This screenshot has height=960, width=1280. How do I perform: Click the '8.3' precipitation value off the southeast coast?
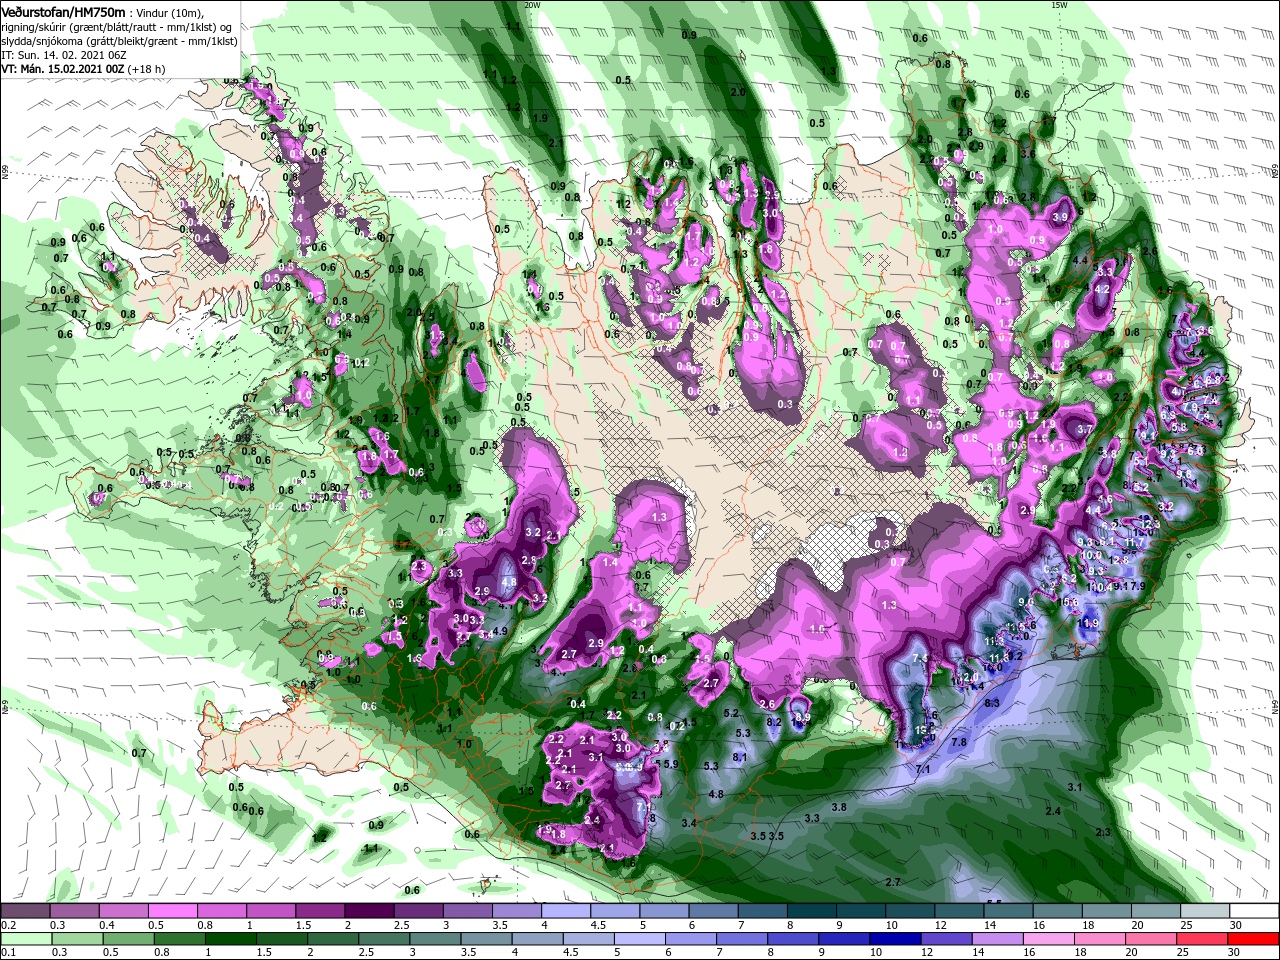(992, 704)
